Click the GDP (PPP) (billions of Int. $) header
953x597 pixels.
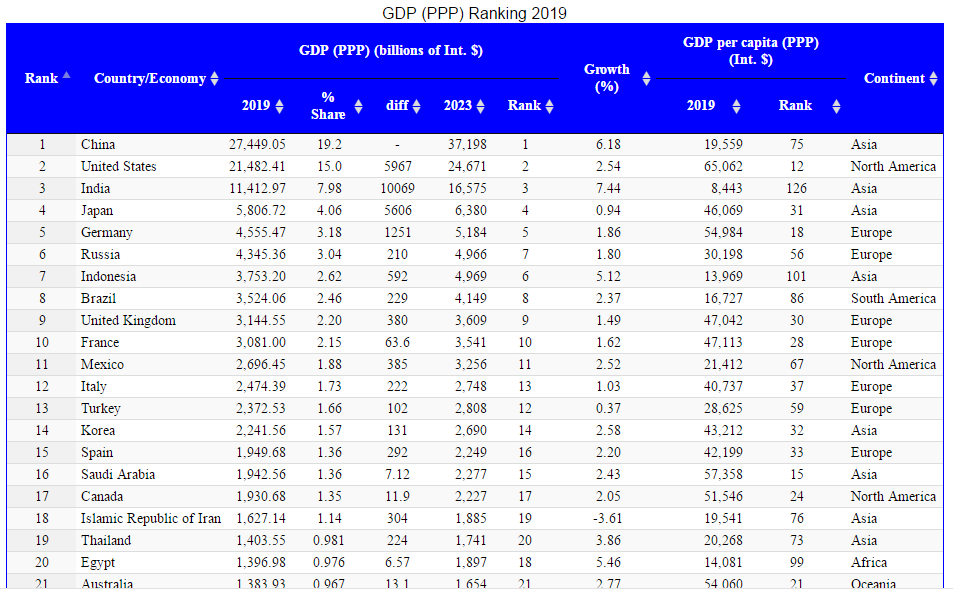coord(391,51)
